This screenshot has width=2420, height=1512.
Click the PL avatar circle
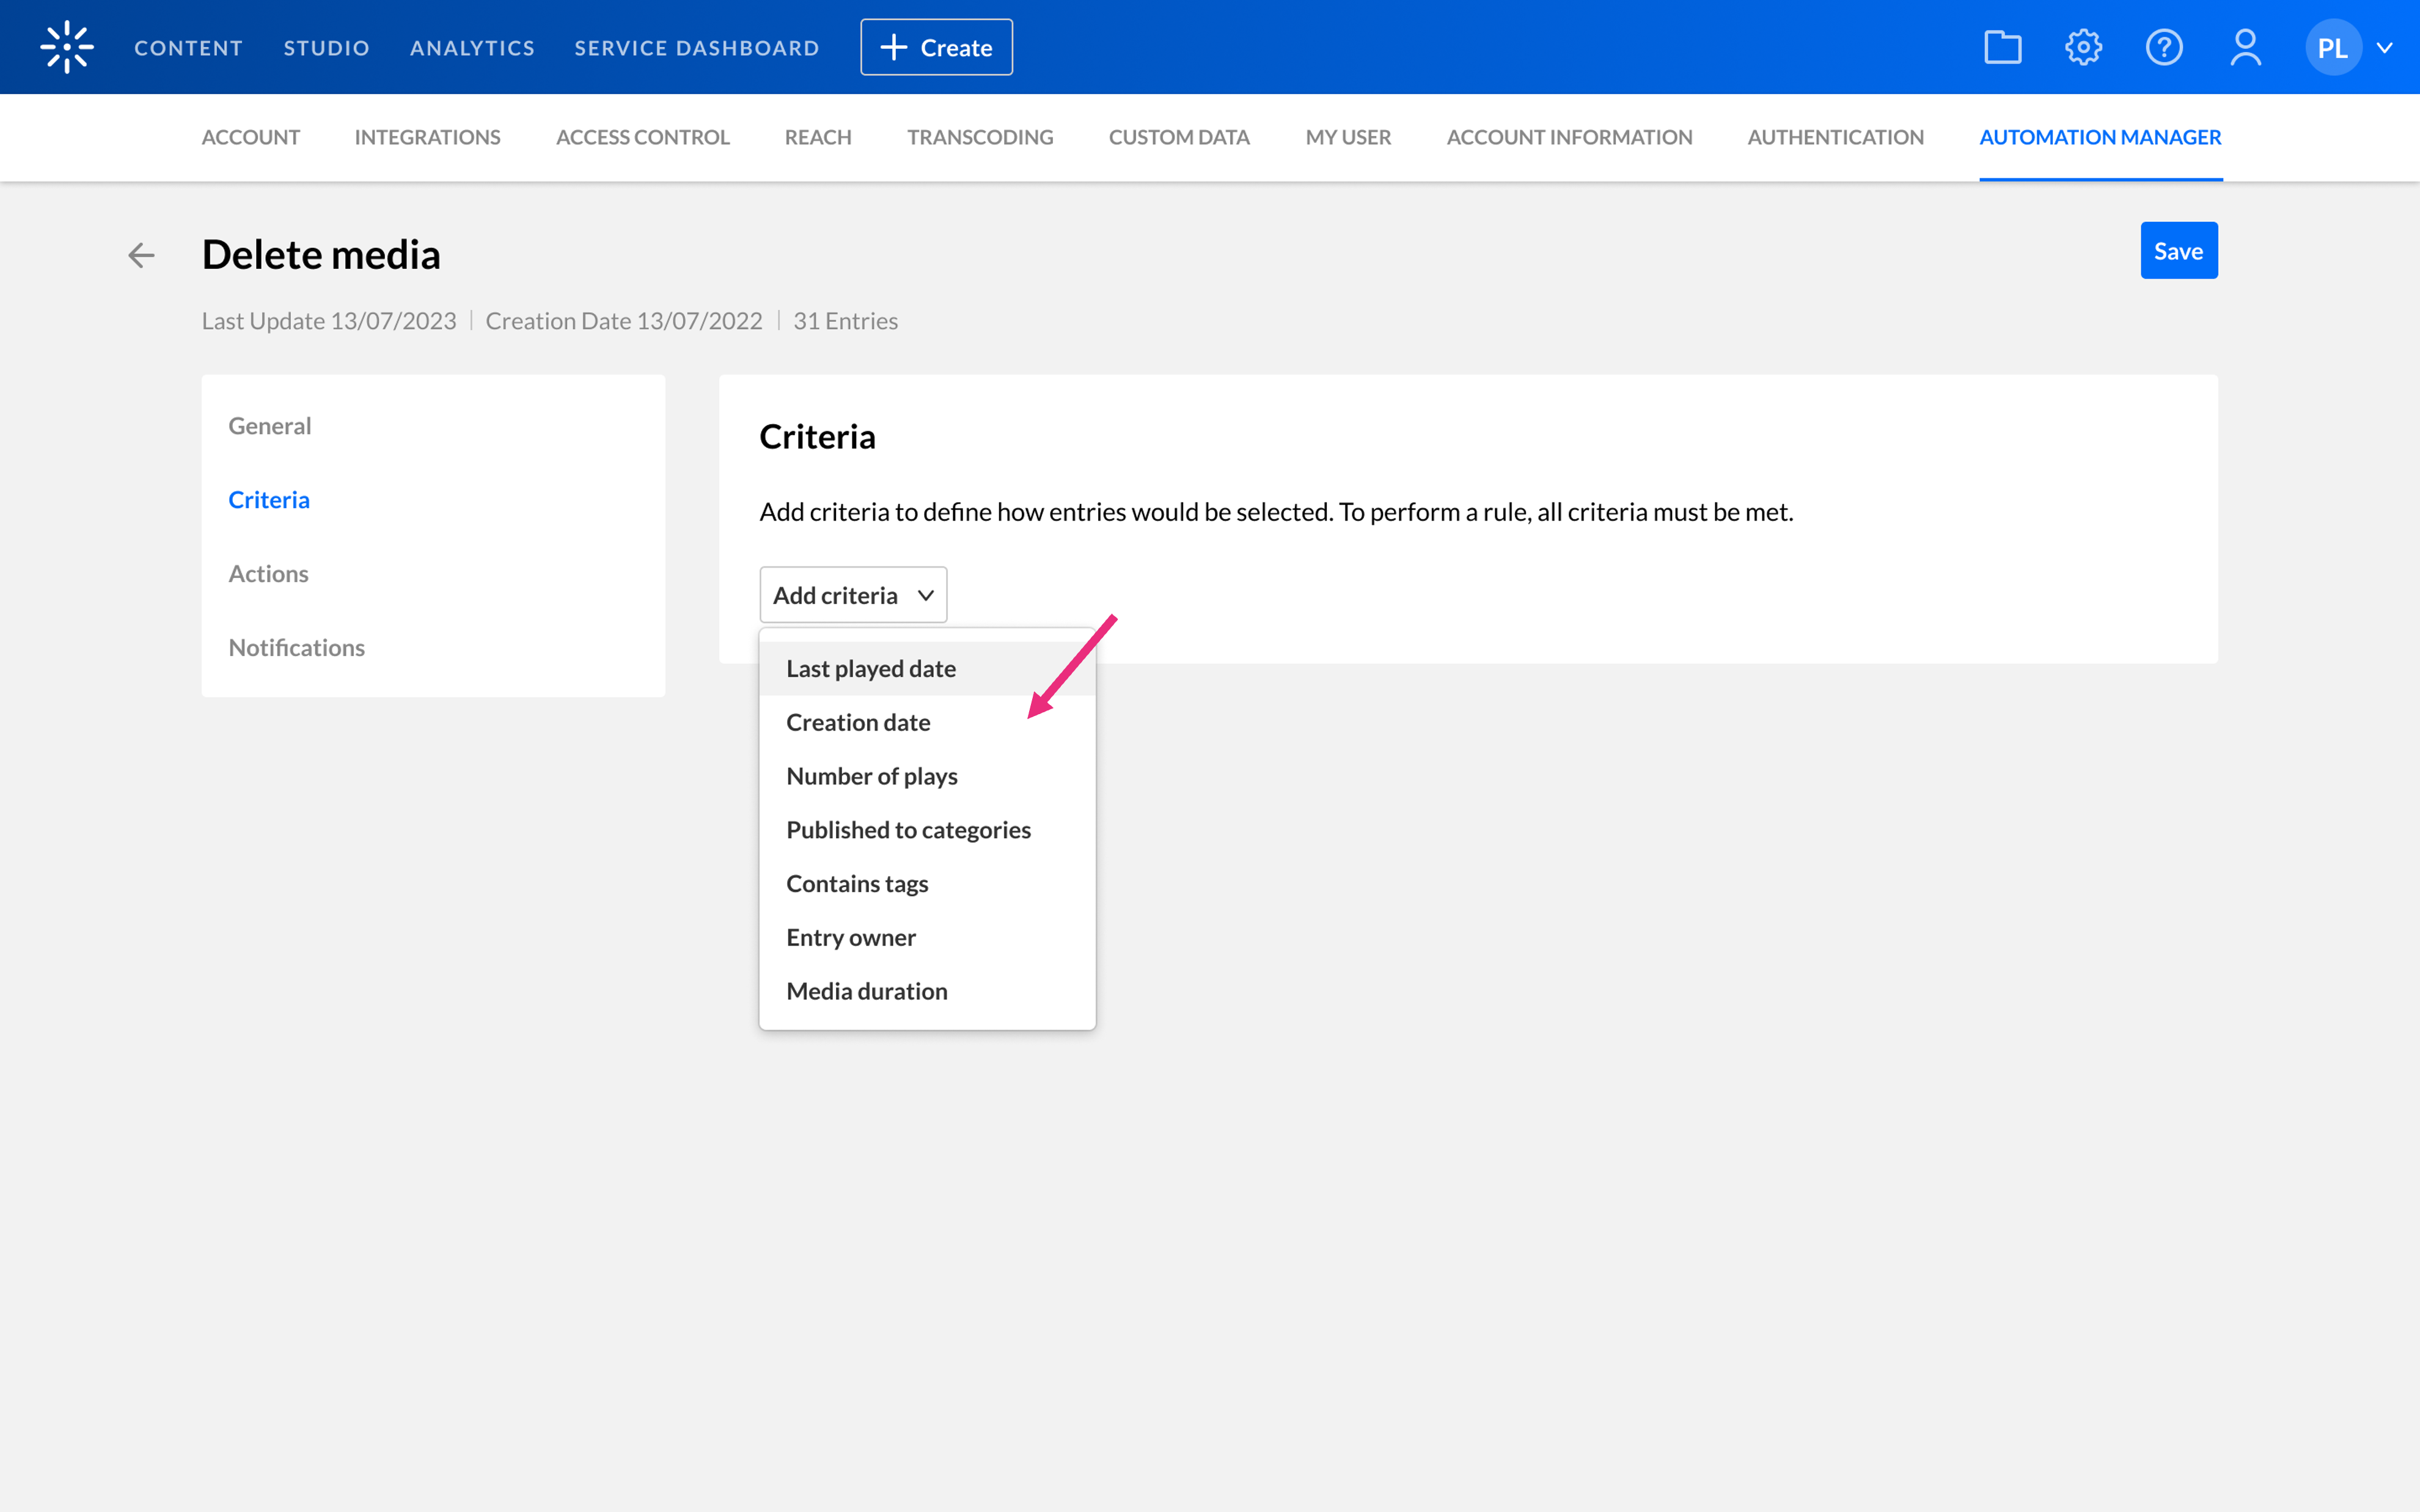point(2332,47)
